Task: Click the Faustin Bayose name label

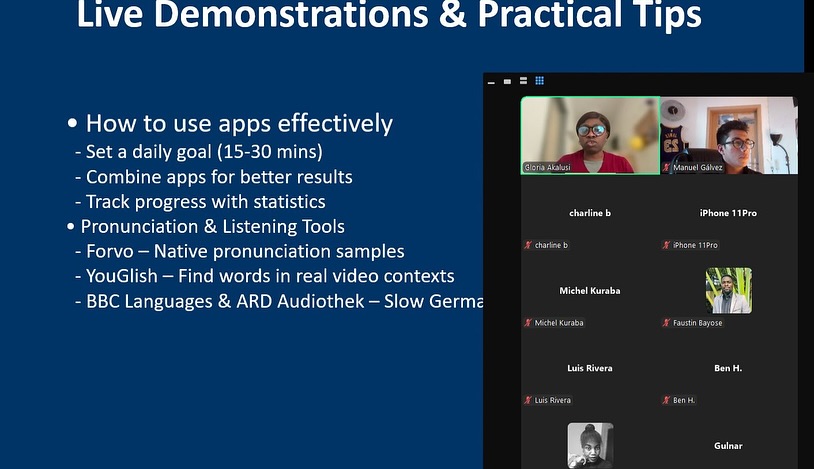Action: coord(698,323)
